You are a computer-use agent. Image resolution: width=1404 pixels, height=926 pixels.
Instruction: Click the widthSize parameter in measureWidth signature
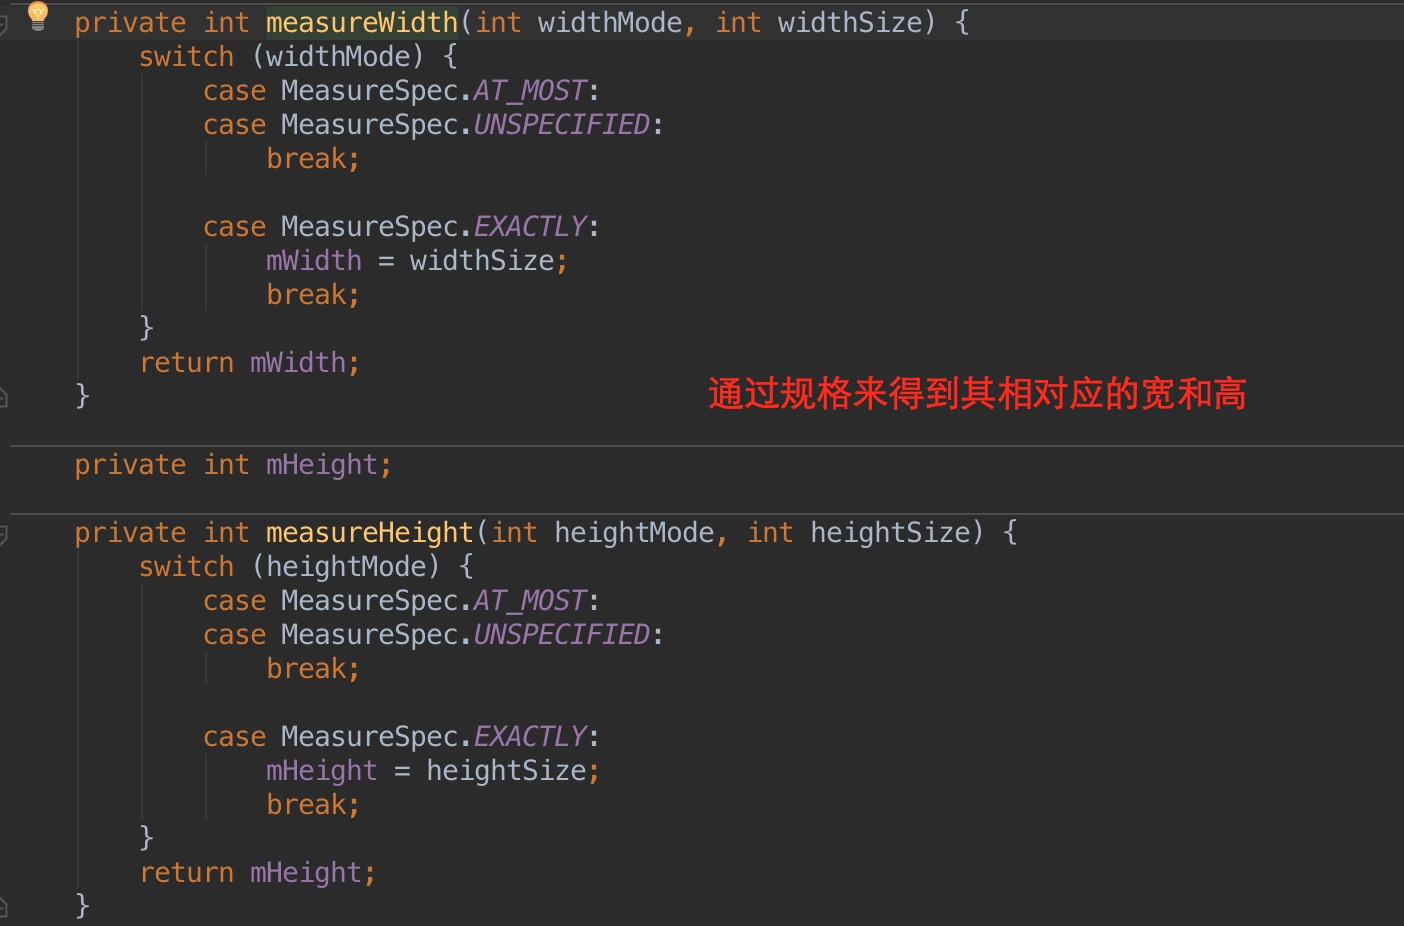click(850, 22)
